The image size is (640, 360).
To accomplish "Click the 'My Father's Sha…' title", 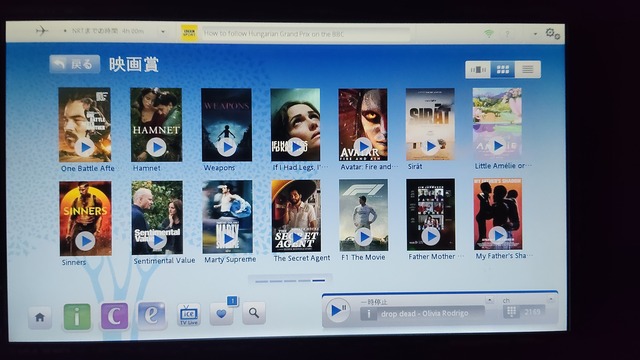I will pos(504,256).
